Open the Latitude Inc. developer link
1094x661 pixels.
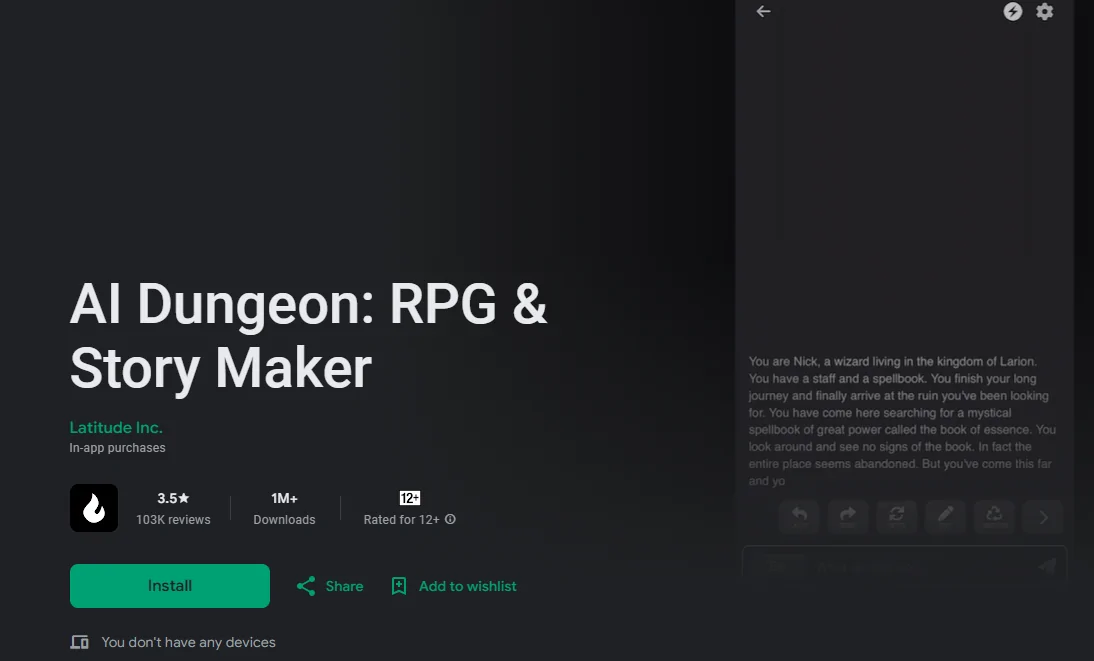(116, 427)
